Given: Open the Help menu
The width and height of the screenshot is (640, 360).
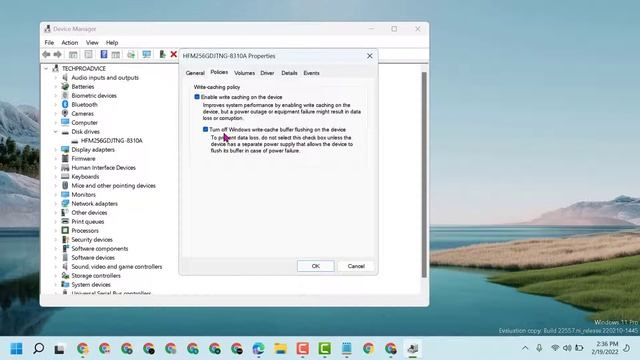Looking at the screenshot, I should [112, 42].
